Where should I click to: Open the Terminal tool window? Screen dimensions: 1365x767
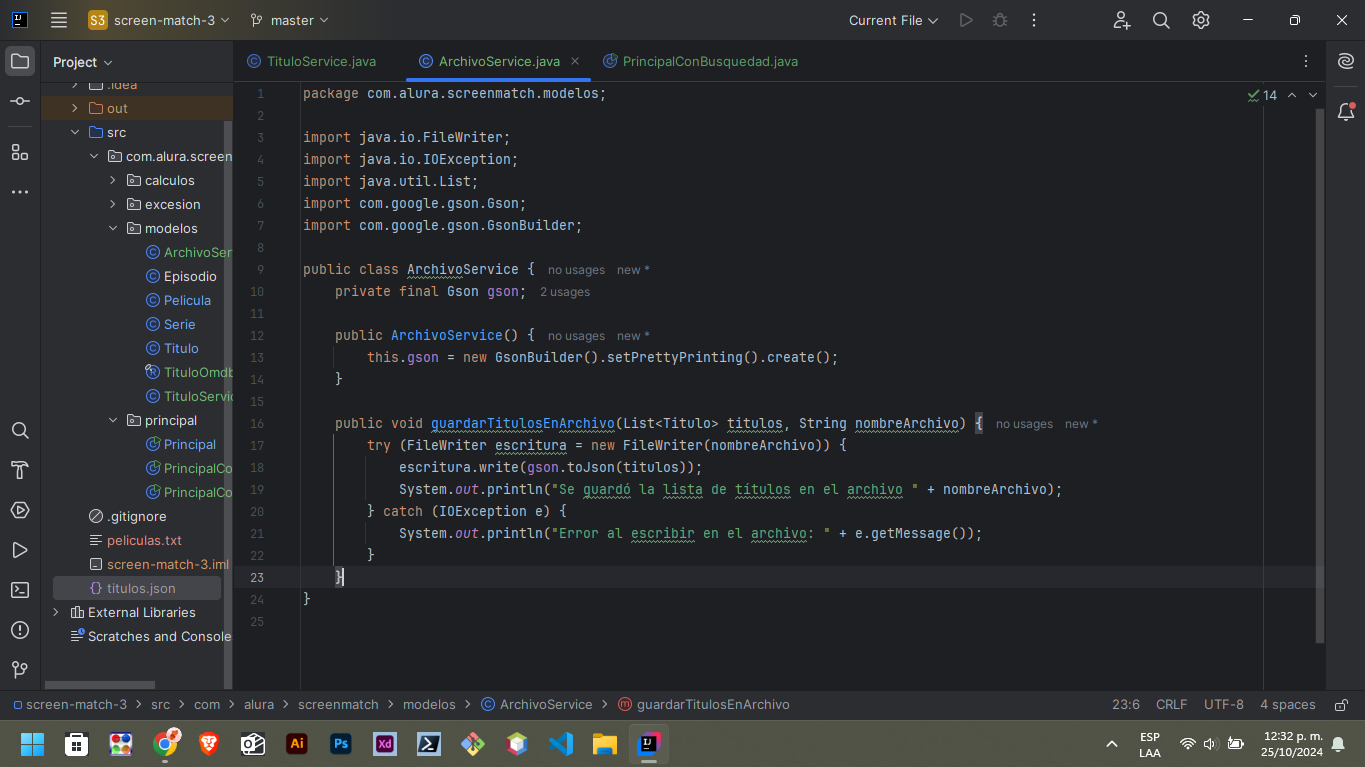[20, 590]
